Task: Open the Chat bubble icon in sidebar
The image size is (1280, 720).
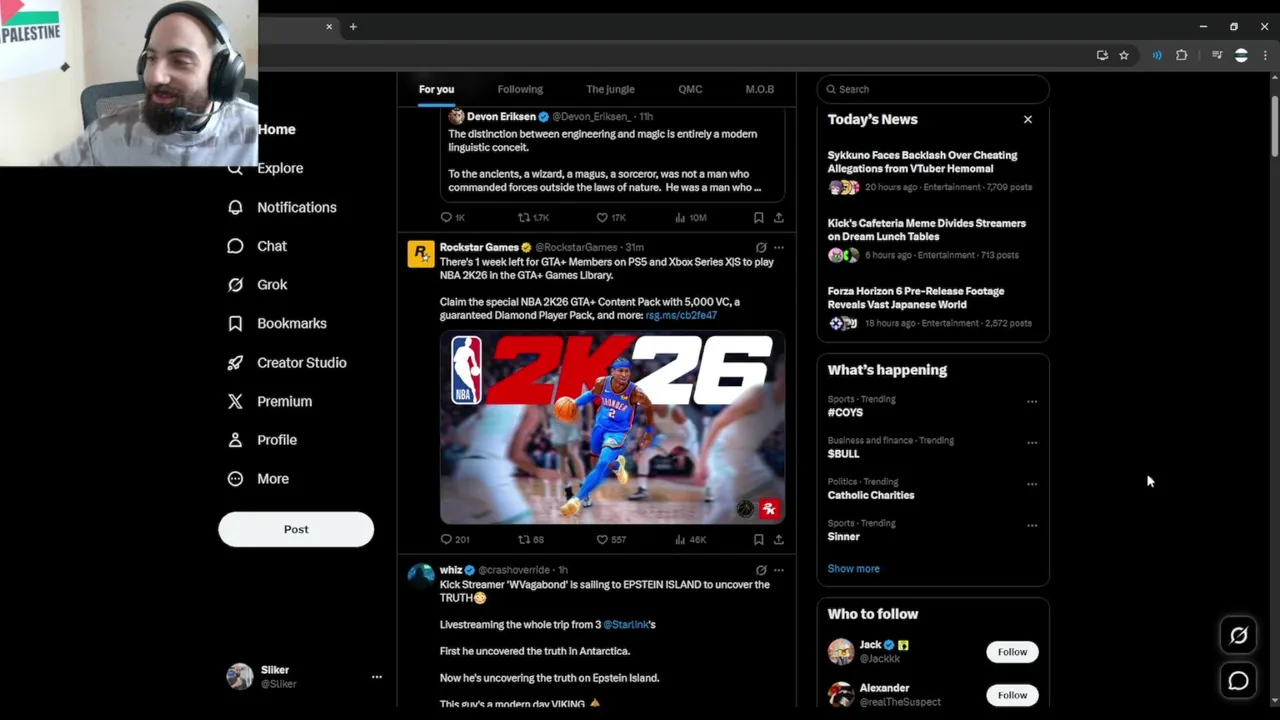Action: [235, 246]
